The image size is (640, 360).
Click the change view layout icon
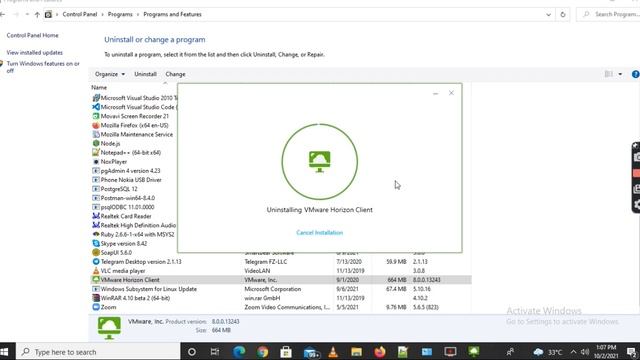[609, 74]
